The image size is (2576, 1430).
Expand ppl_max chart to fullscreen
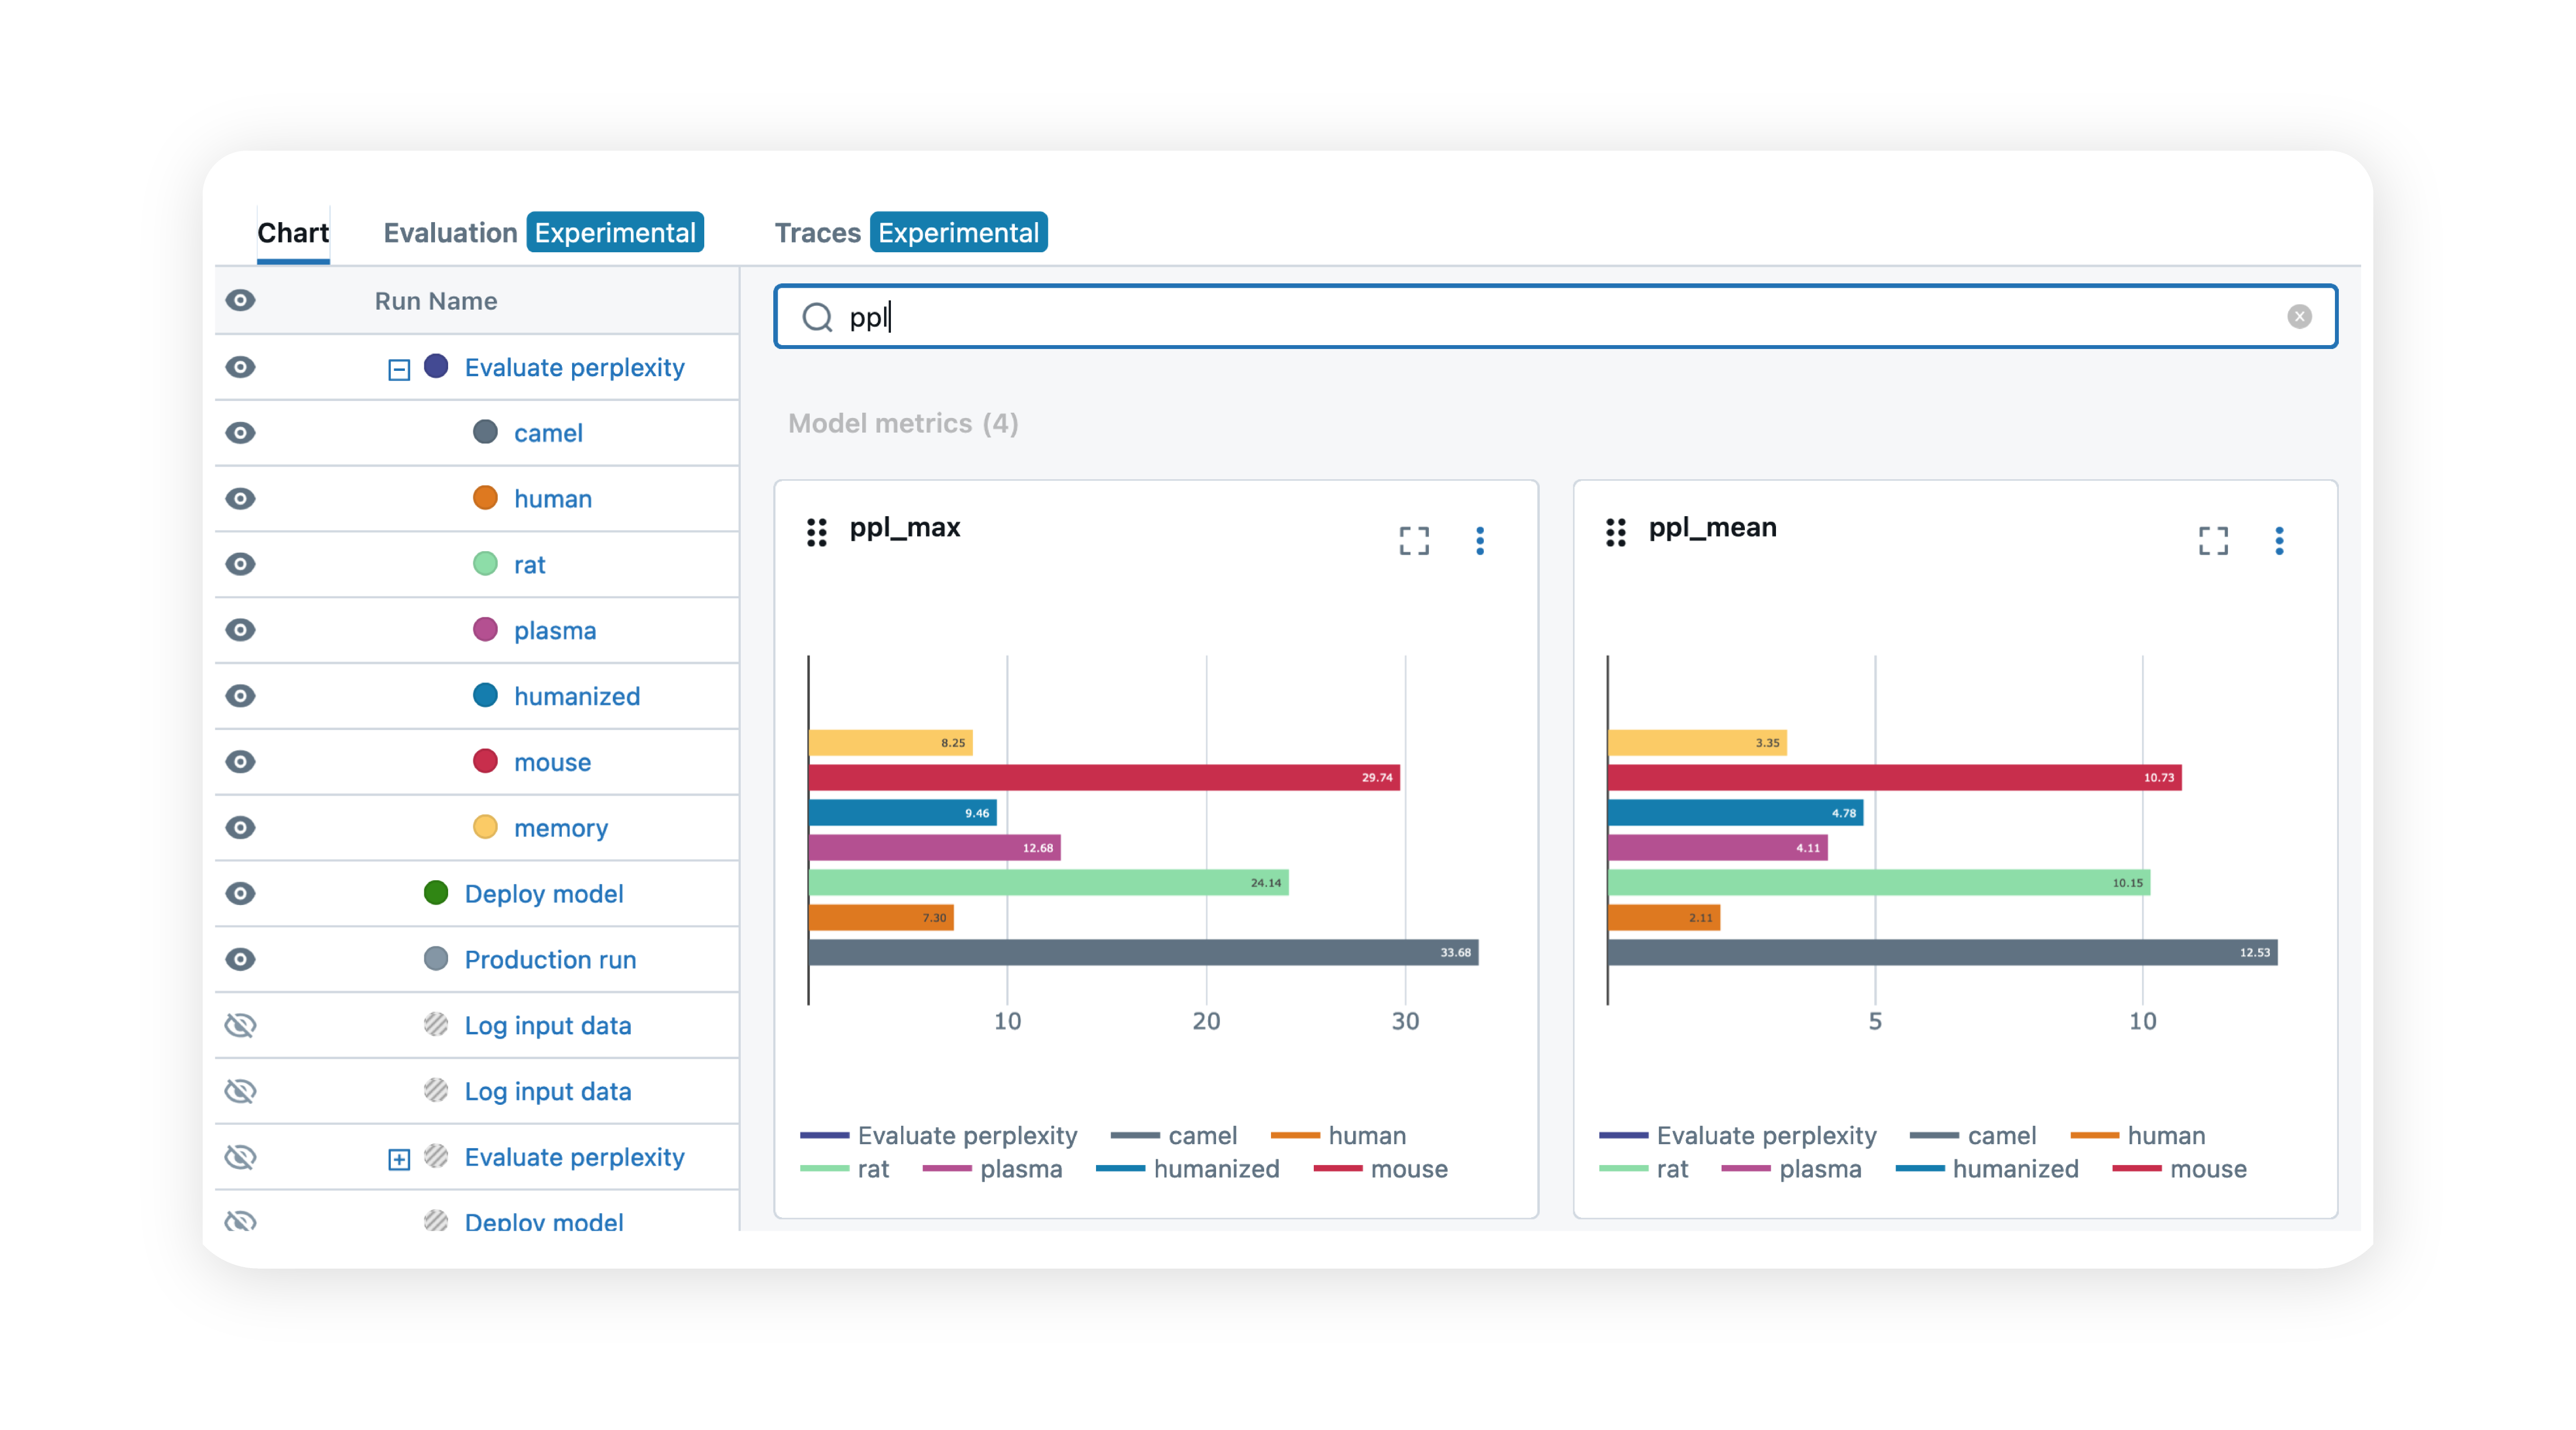click(1413, 540)
